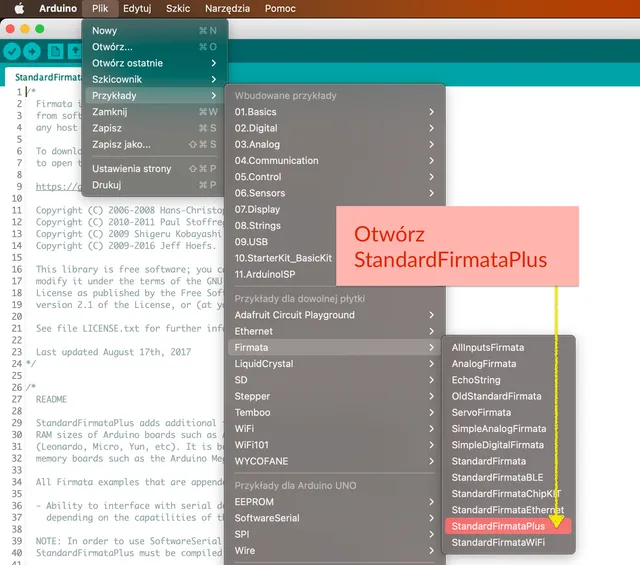Select 08.Strings examples entry

[x=282, y=226]
